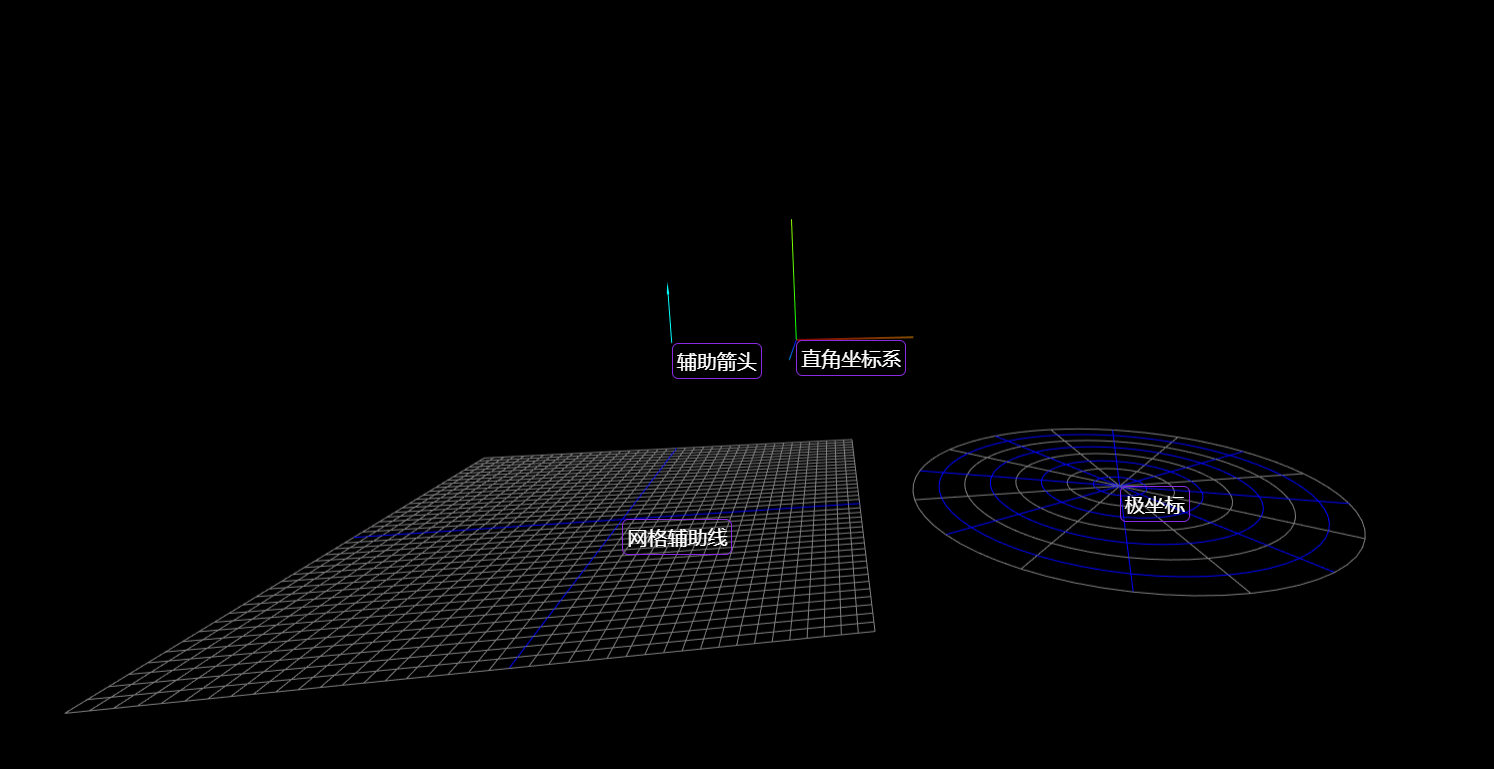1494x769 pixels.
Task: Select the blue Z axis of the coordinate system
Action: 792,353
